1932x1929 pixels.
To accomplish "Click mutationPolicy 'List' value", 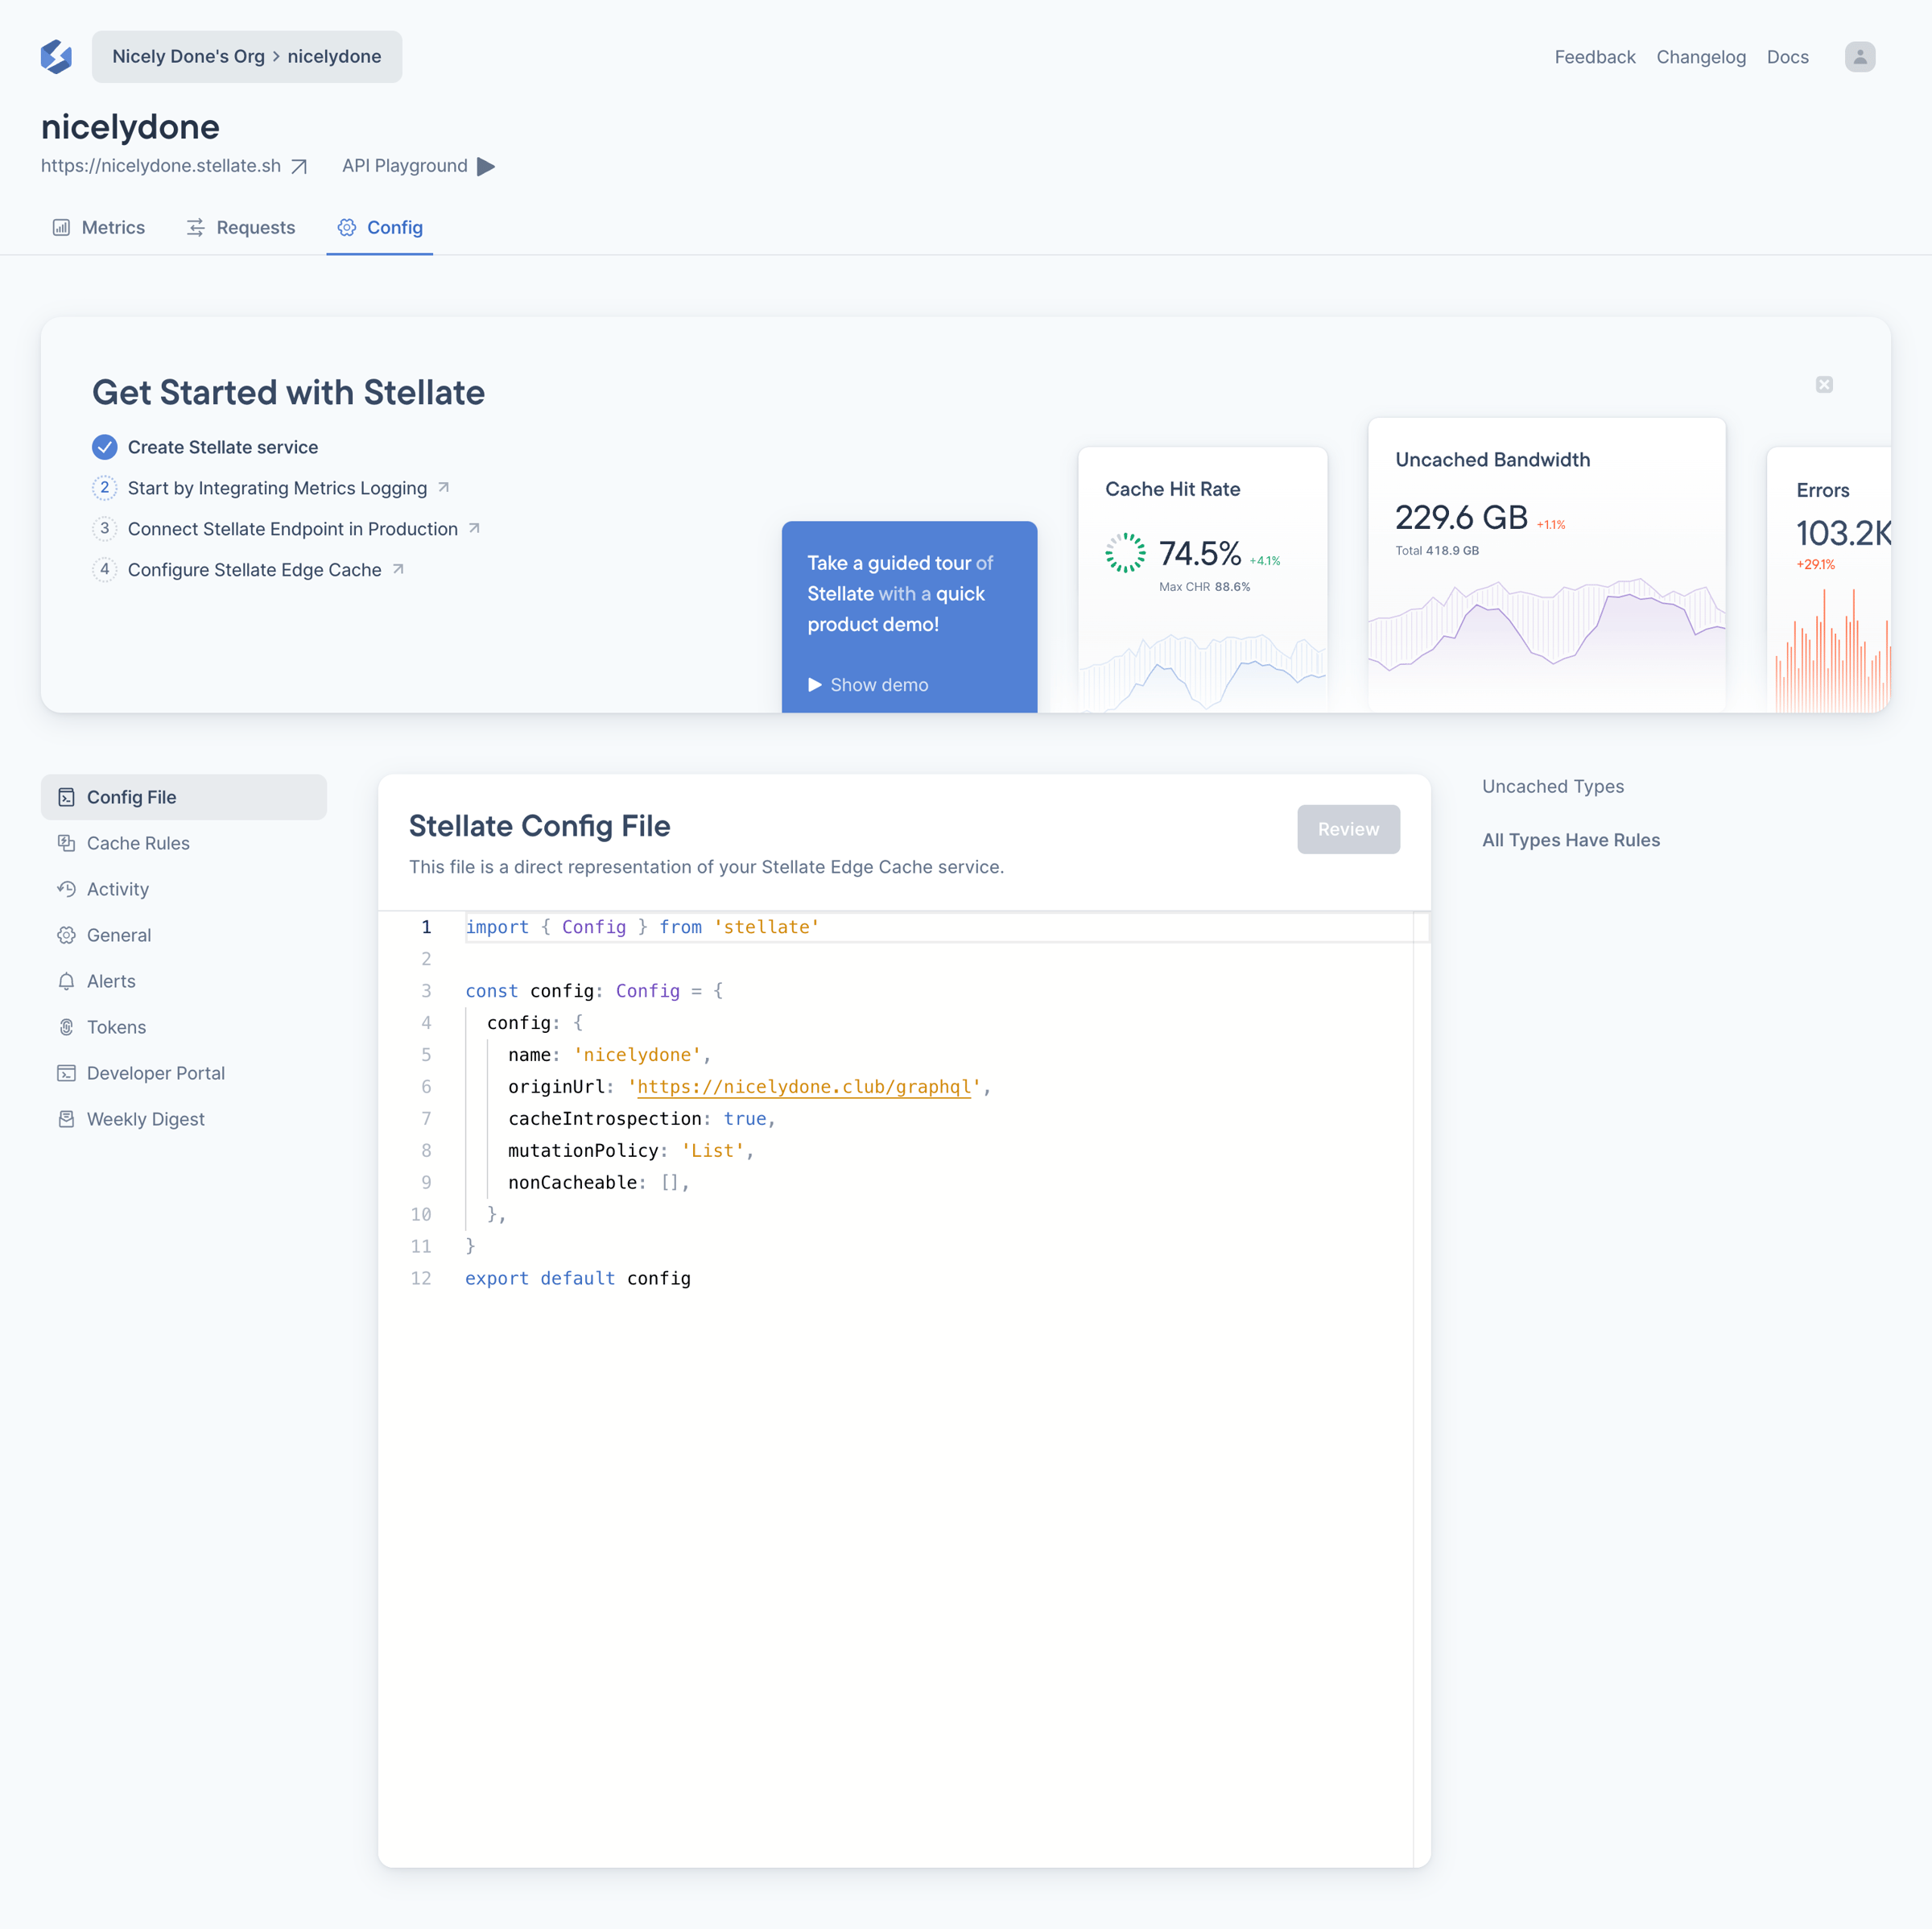I will point(713,1151).
